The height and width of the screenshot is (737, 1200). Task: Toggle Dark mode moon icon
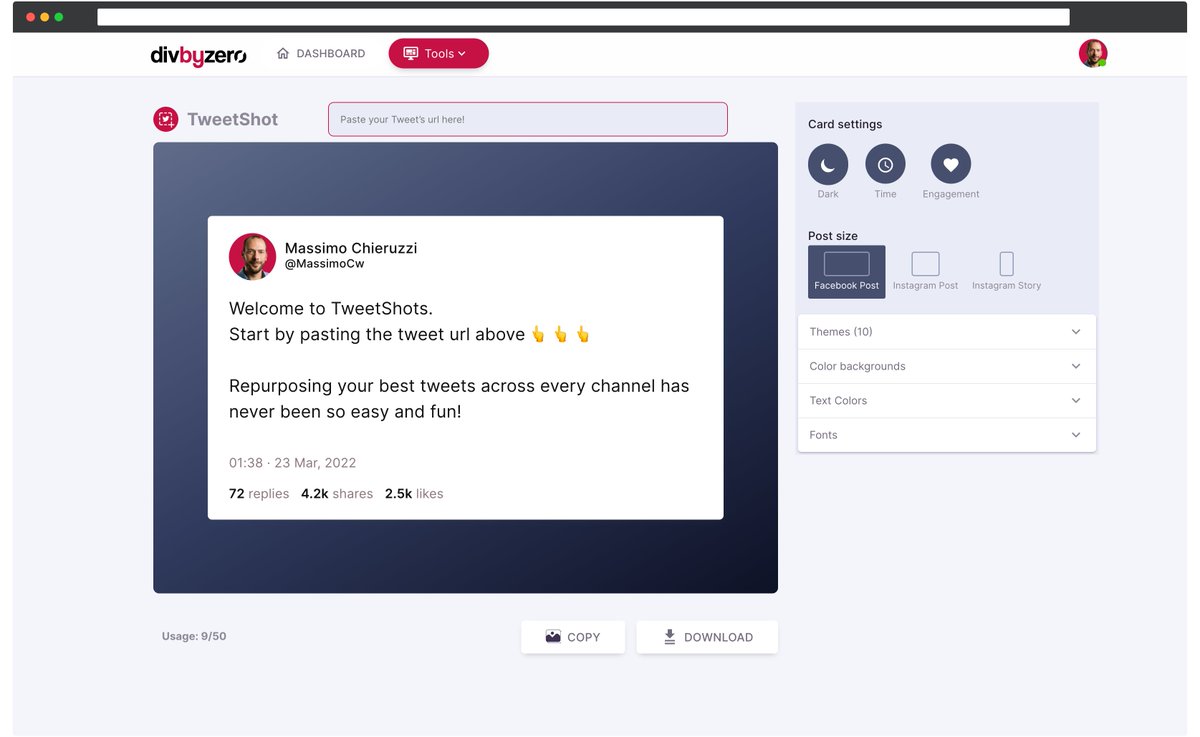point(828,164)
